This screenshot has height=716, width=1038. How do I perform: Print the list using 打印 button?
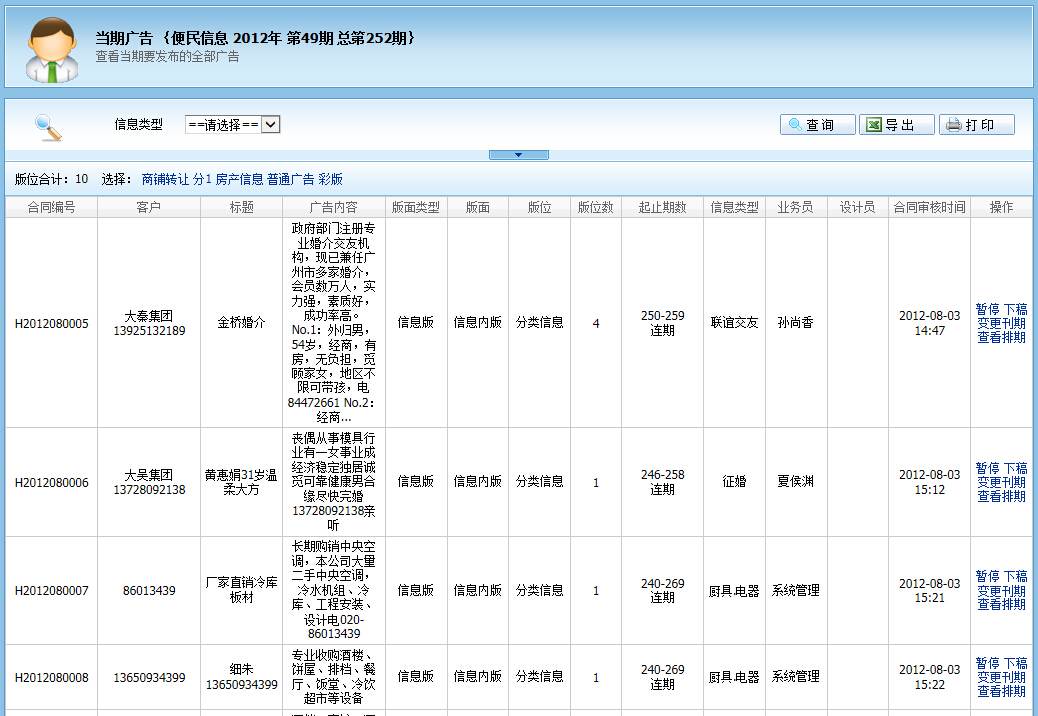pos(976,125)
